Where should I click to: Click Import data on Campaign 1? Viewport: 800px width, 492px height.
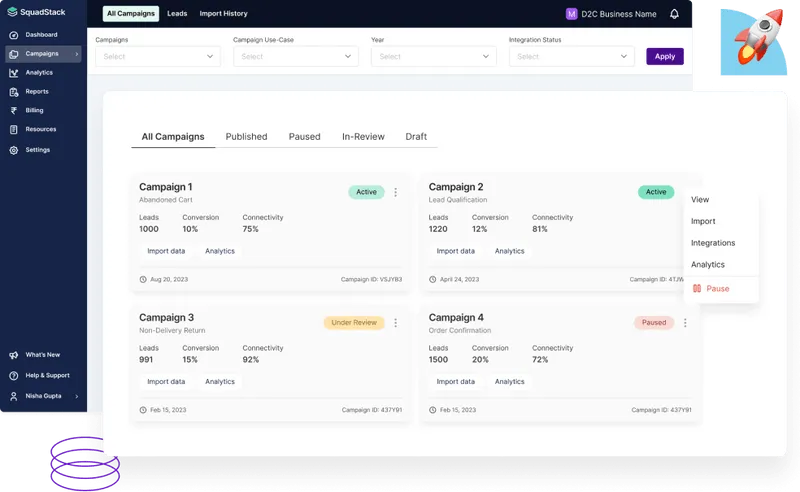[x=166, y=251]
